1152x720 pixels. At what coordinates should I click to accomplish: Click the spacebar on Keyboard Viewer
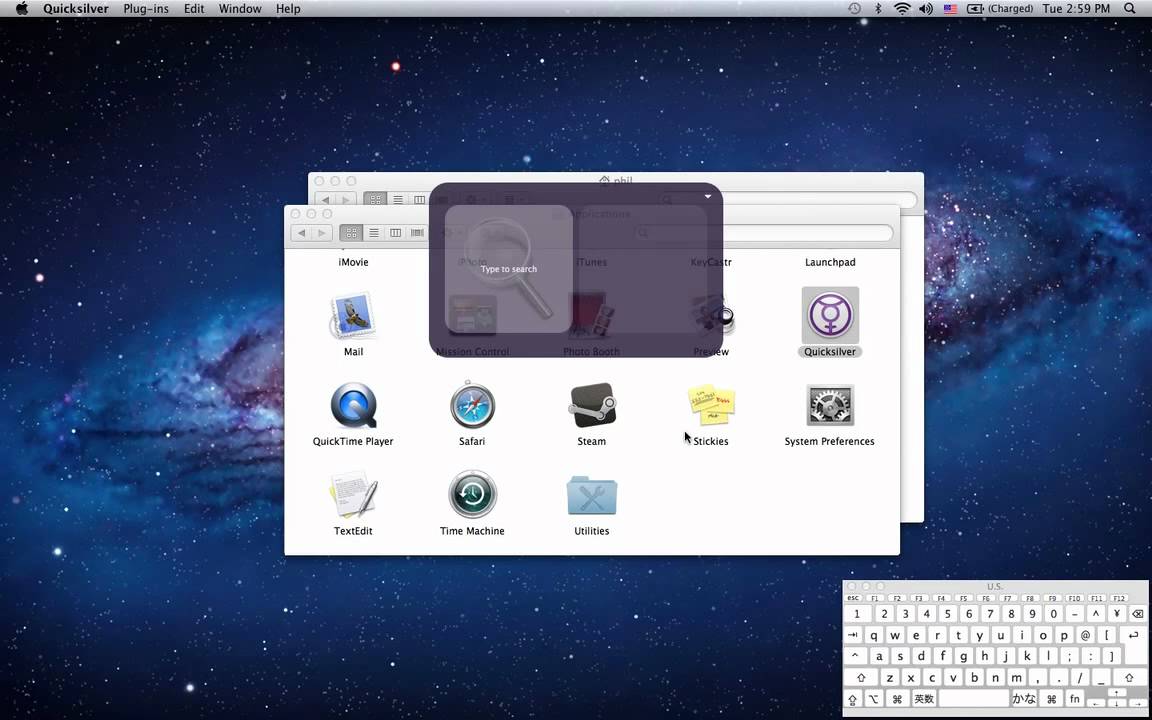click(x=974, y=699)
